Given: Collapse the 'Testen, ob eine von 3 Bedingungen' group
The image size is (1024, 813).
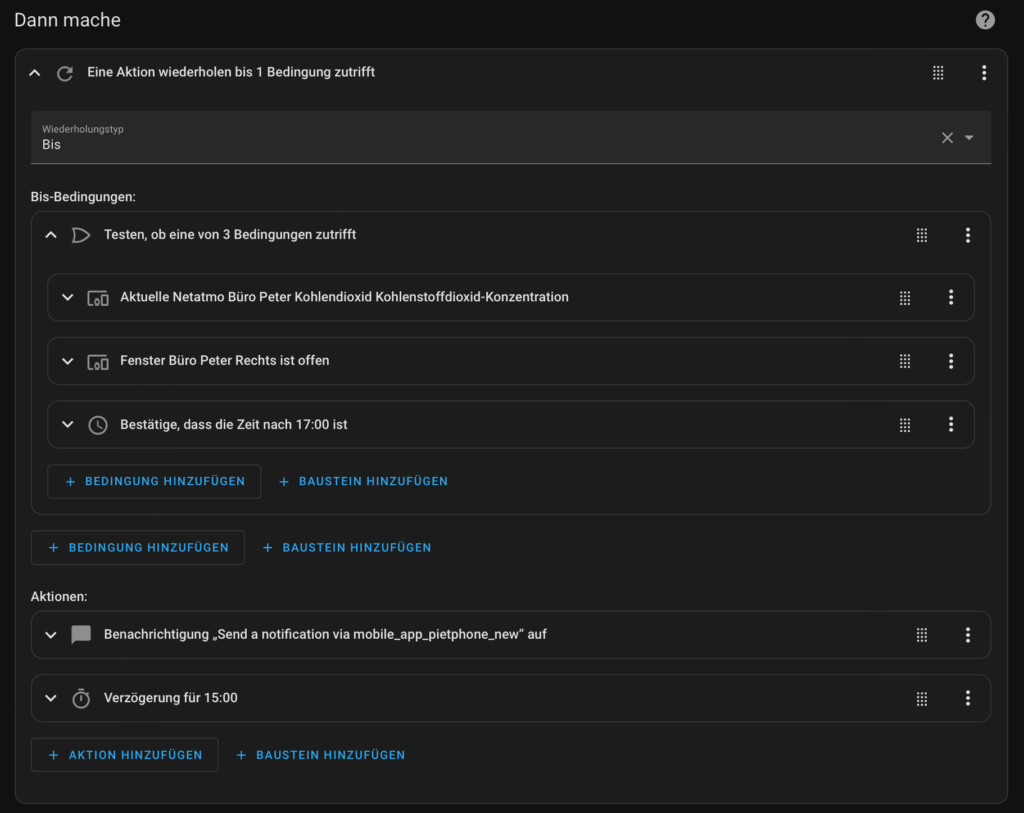Looking at the screenshot, I should [51, 235].
